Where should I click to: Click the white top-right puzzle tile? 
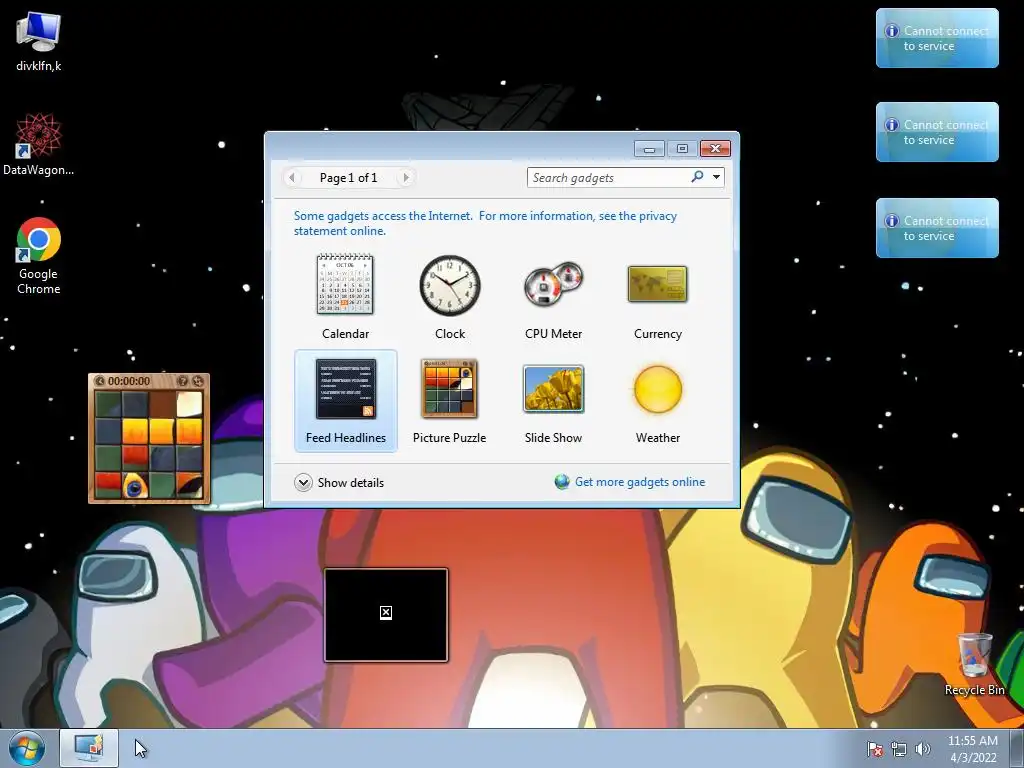[x=189, y=404]
